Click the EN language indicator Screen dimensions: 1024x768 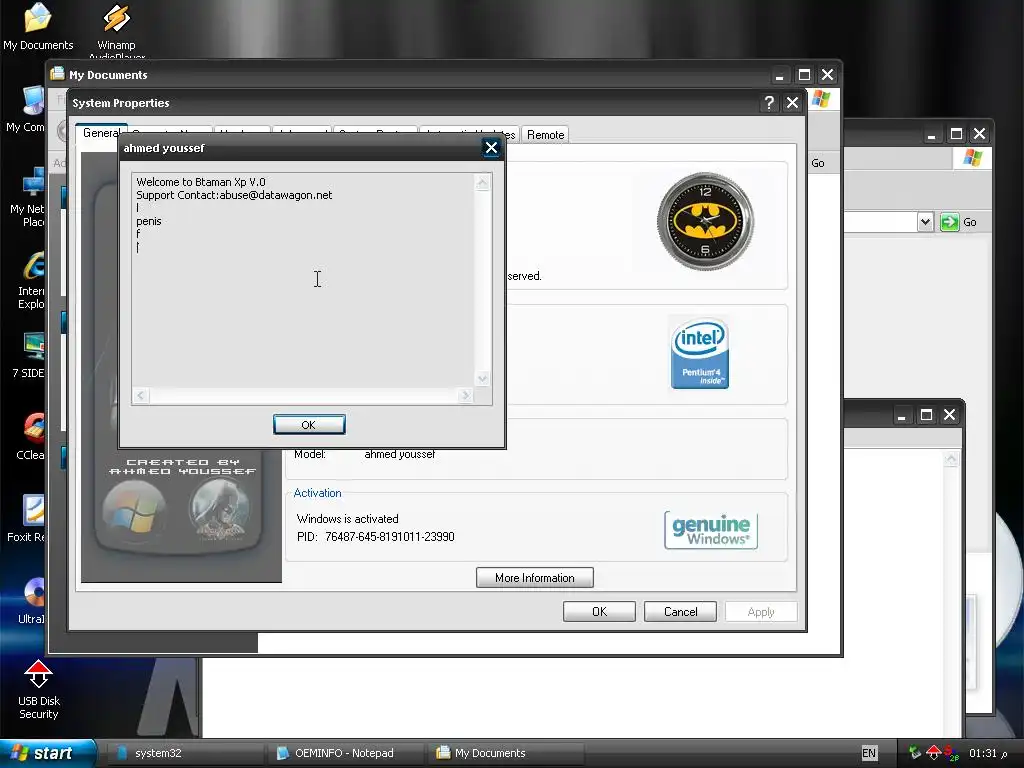[869, 753]
